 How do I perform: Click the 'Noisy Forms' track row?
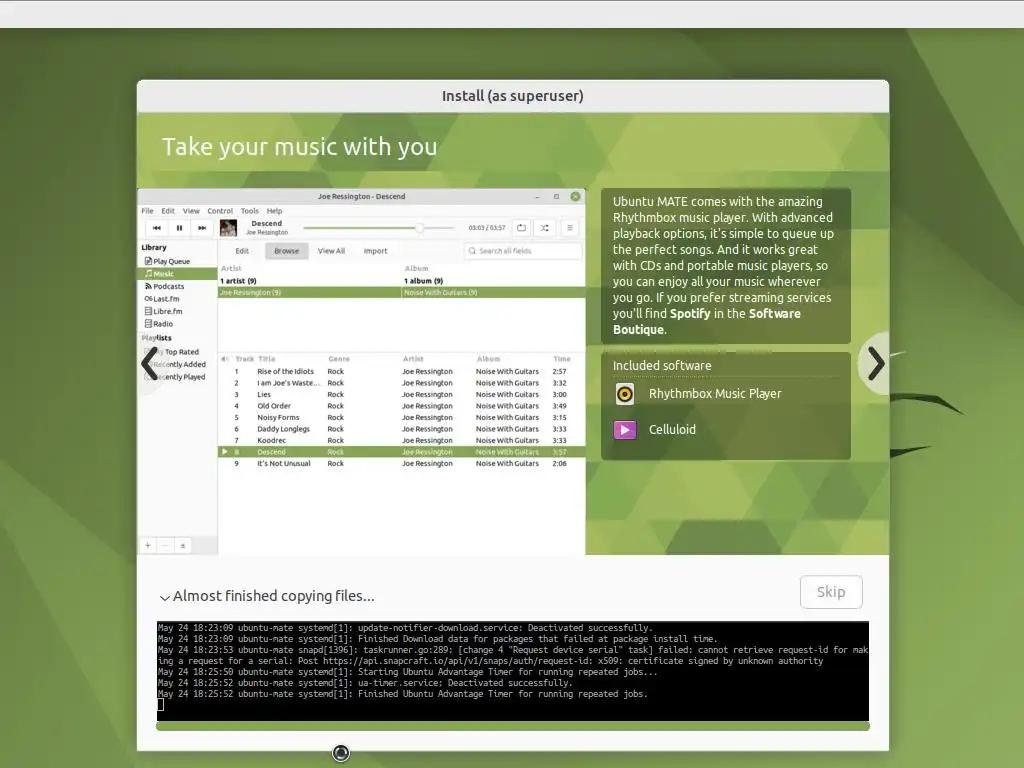point(402,417)
